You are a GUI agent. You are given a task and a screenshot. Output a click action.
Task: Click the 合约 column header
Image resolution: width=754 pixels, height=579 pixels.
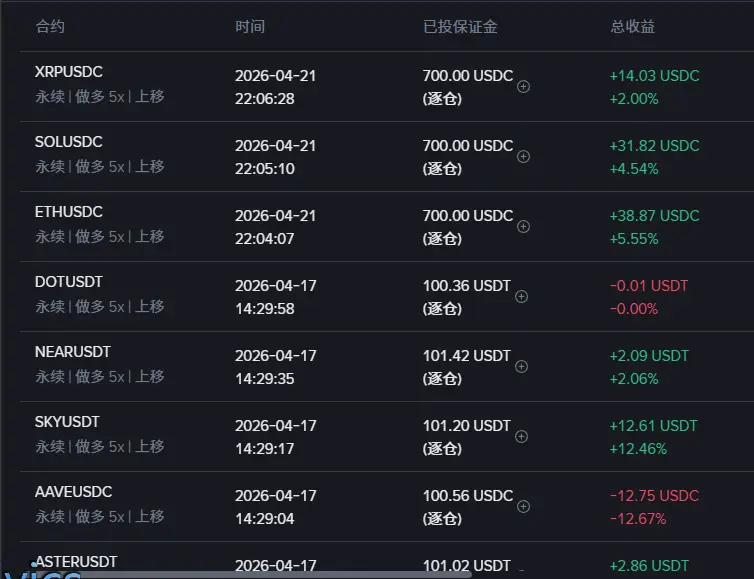tap(50, 27)
